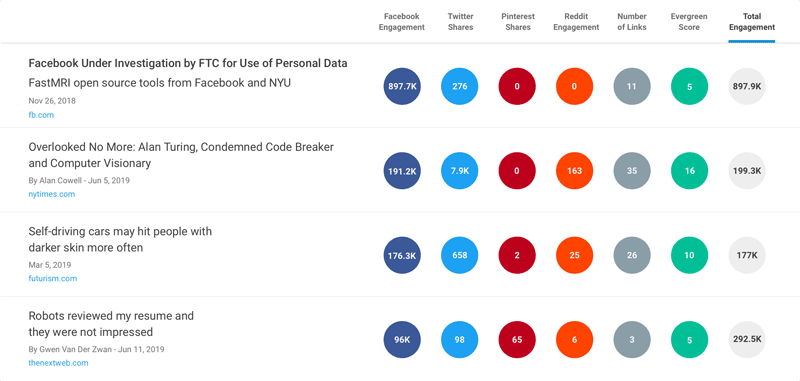
Task: Sort by Total Engagement column
Action: (752, 22)
